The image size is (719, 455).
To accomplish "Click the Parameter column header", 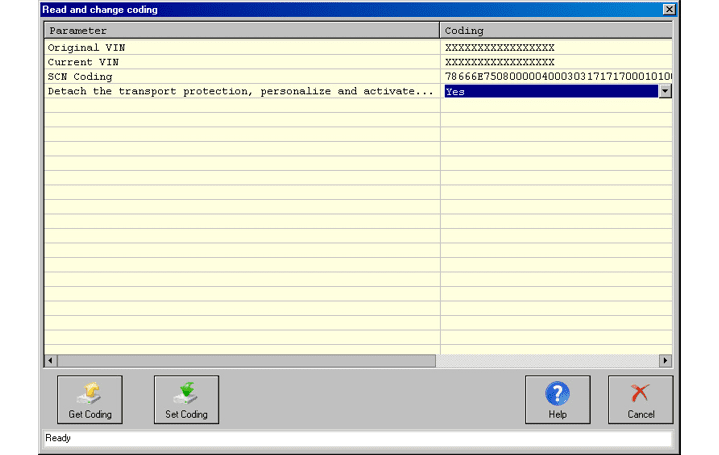I will [x=241, y=31].
